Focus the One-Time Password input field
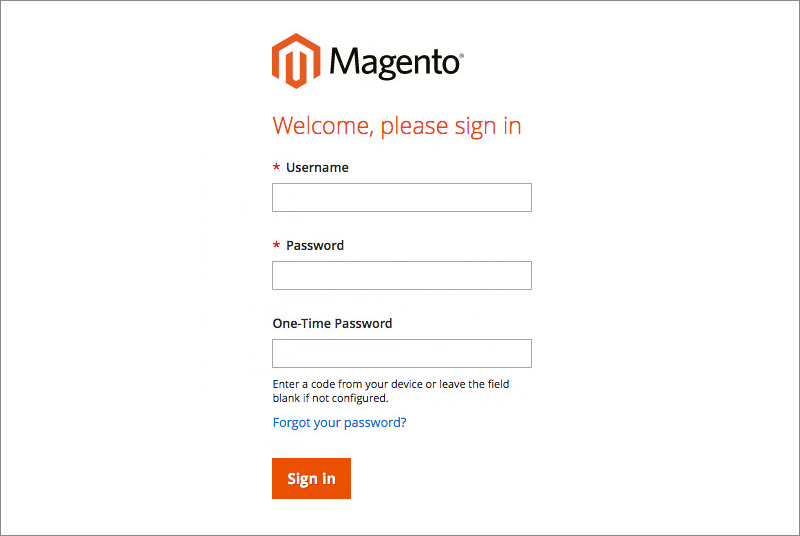Screen dimensions: 800x536 401,353
